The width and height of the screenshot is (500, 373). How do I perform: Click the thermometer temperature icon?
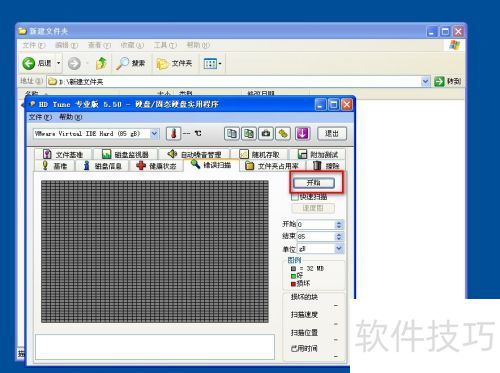tap(173, 134)
